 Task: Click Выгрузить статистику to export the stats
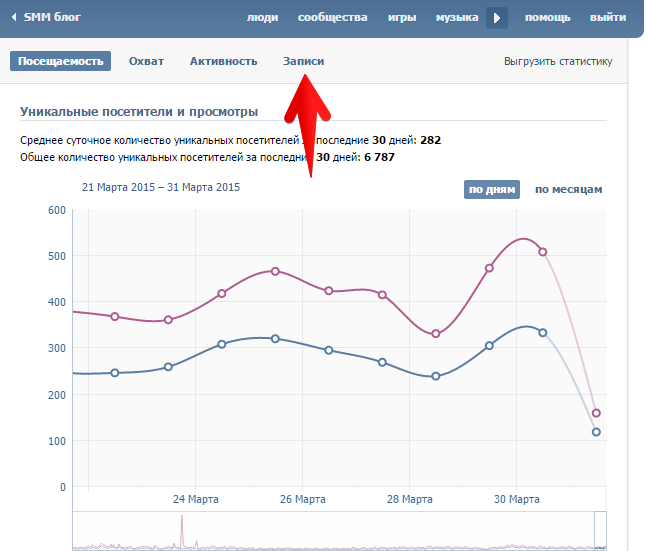(558, 61)
